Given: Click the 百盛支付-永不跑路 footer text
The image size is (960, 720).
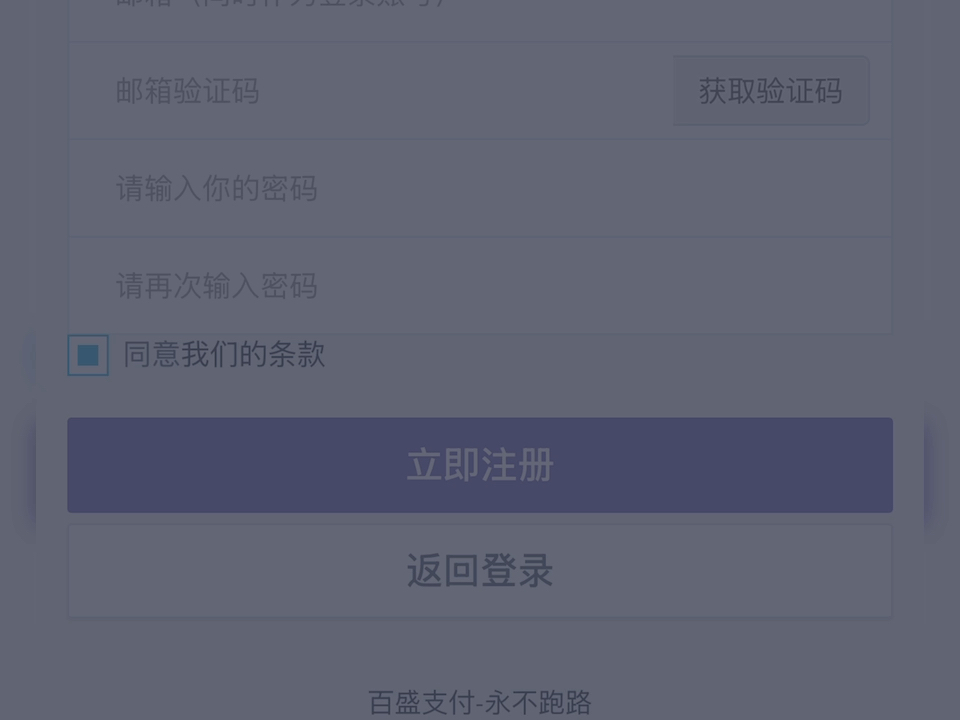Looking at the screenshot, I should pos(480,702).
